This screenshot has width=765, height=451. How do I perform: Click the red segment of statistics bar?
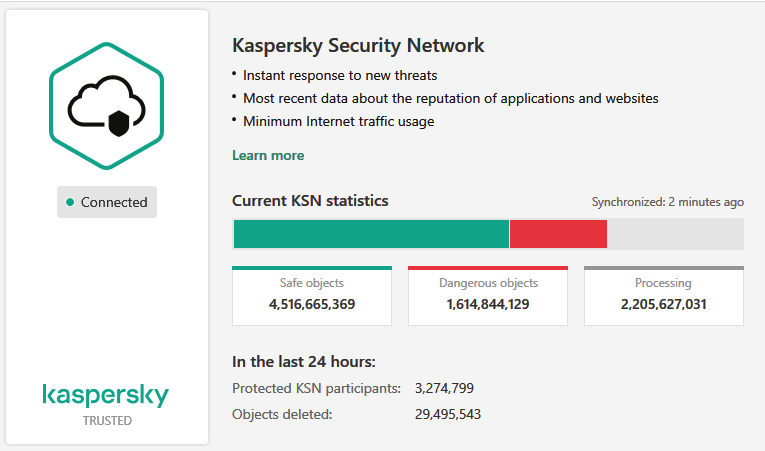point(558,234)
